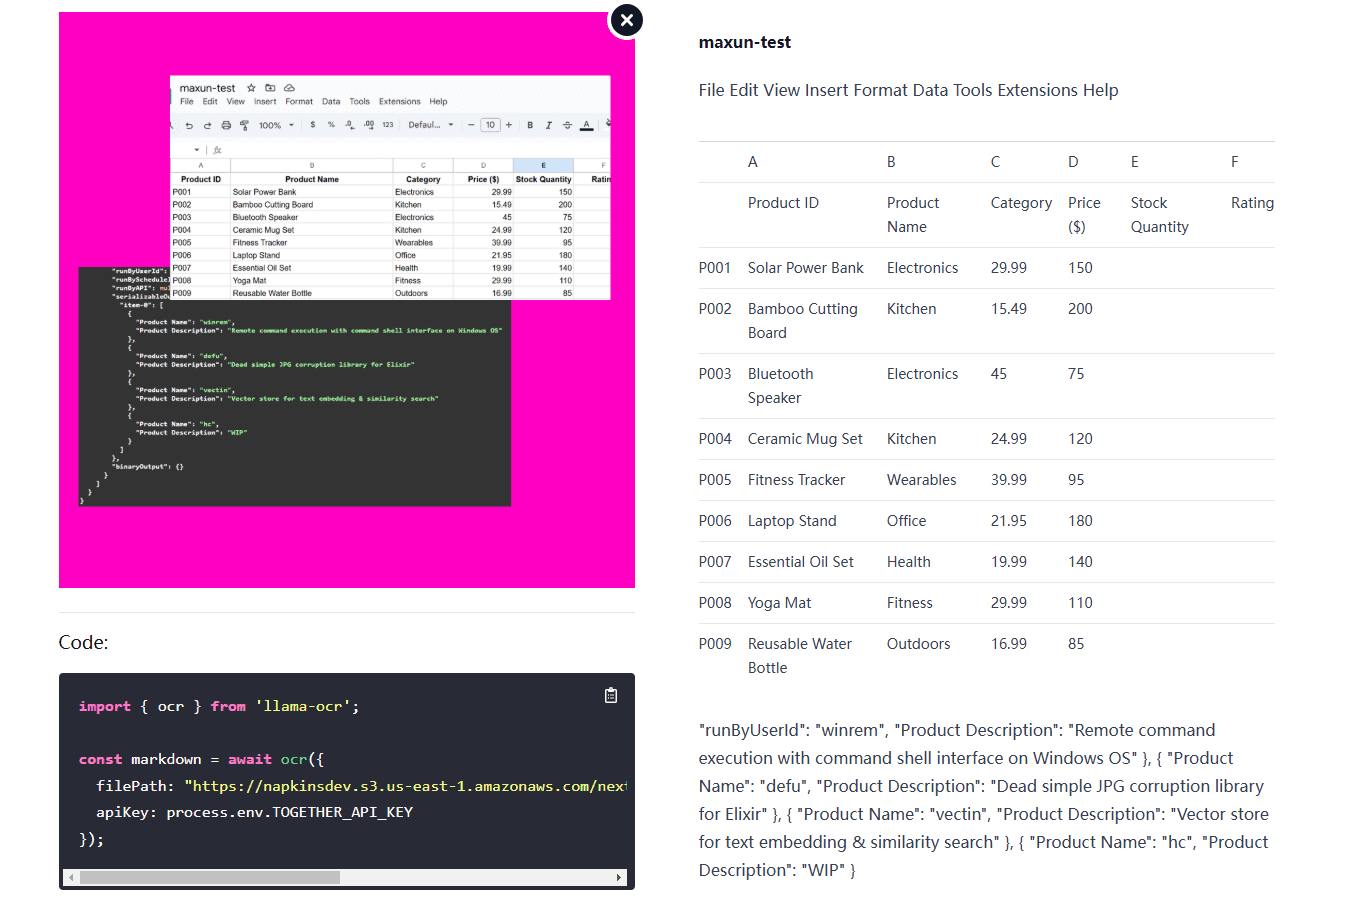This screenshot has width=1349, height=897.
Task: Click the stock value '110'
Action: coord(1080,603)
